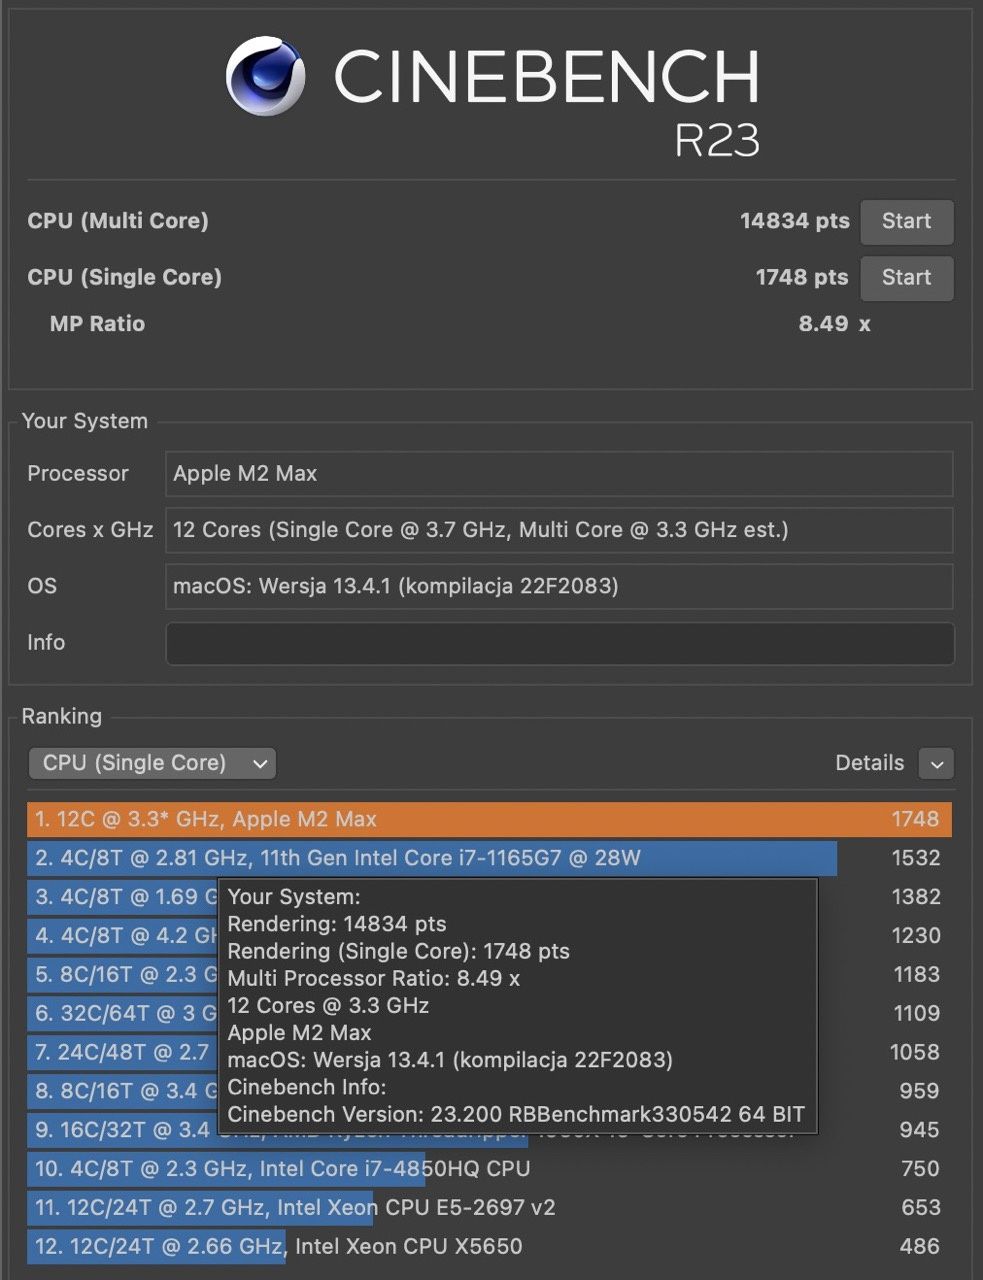The width and height of the screenshot is (983, 1280).
Task: Click the MP Ratio value 8.49 x
Action: click(834, 324)
